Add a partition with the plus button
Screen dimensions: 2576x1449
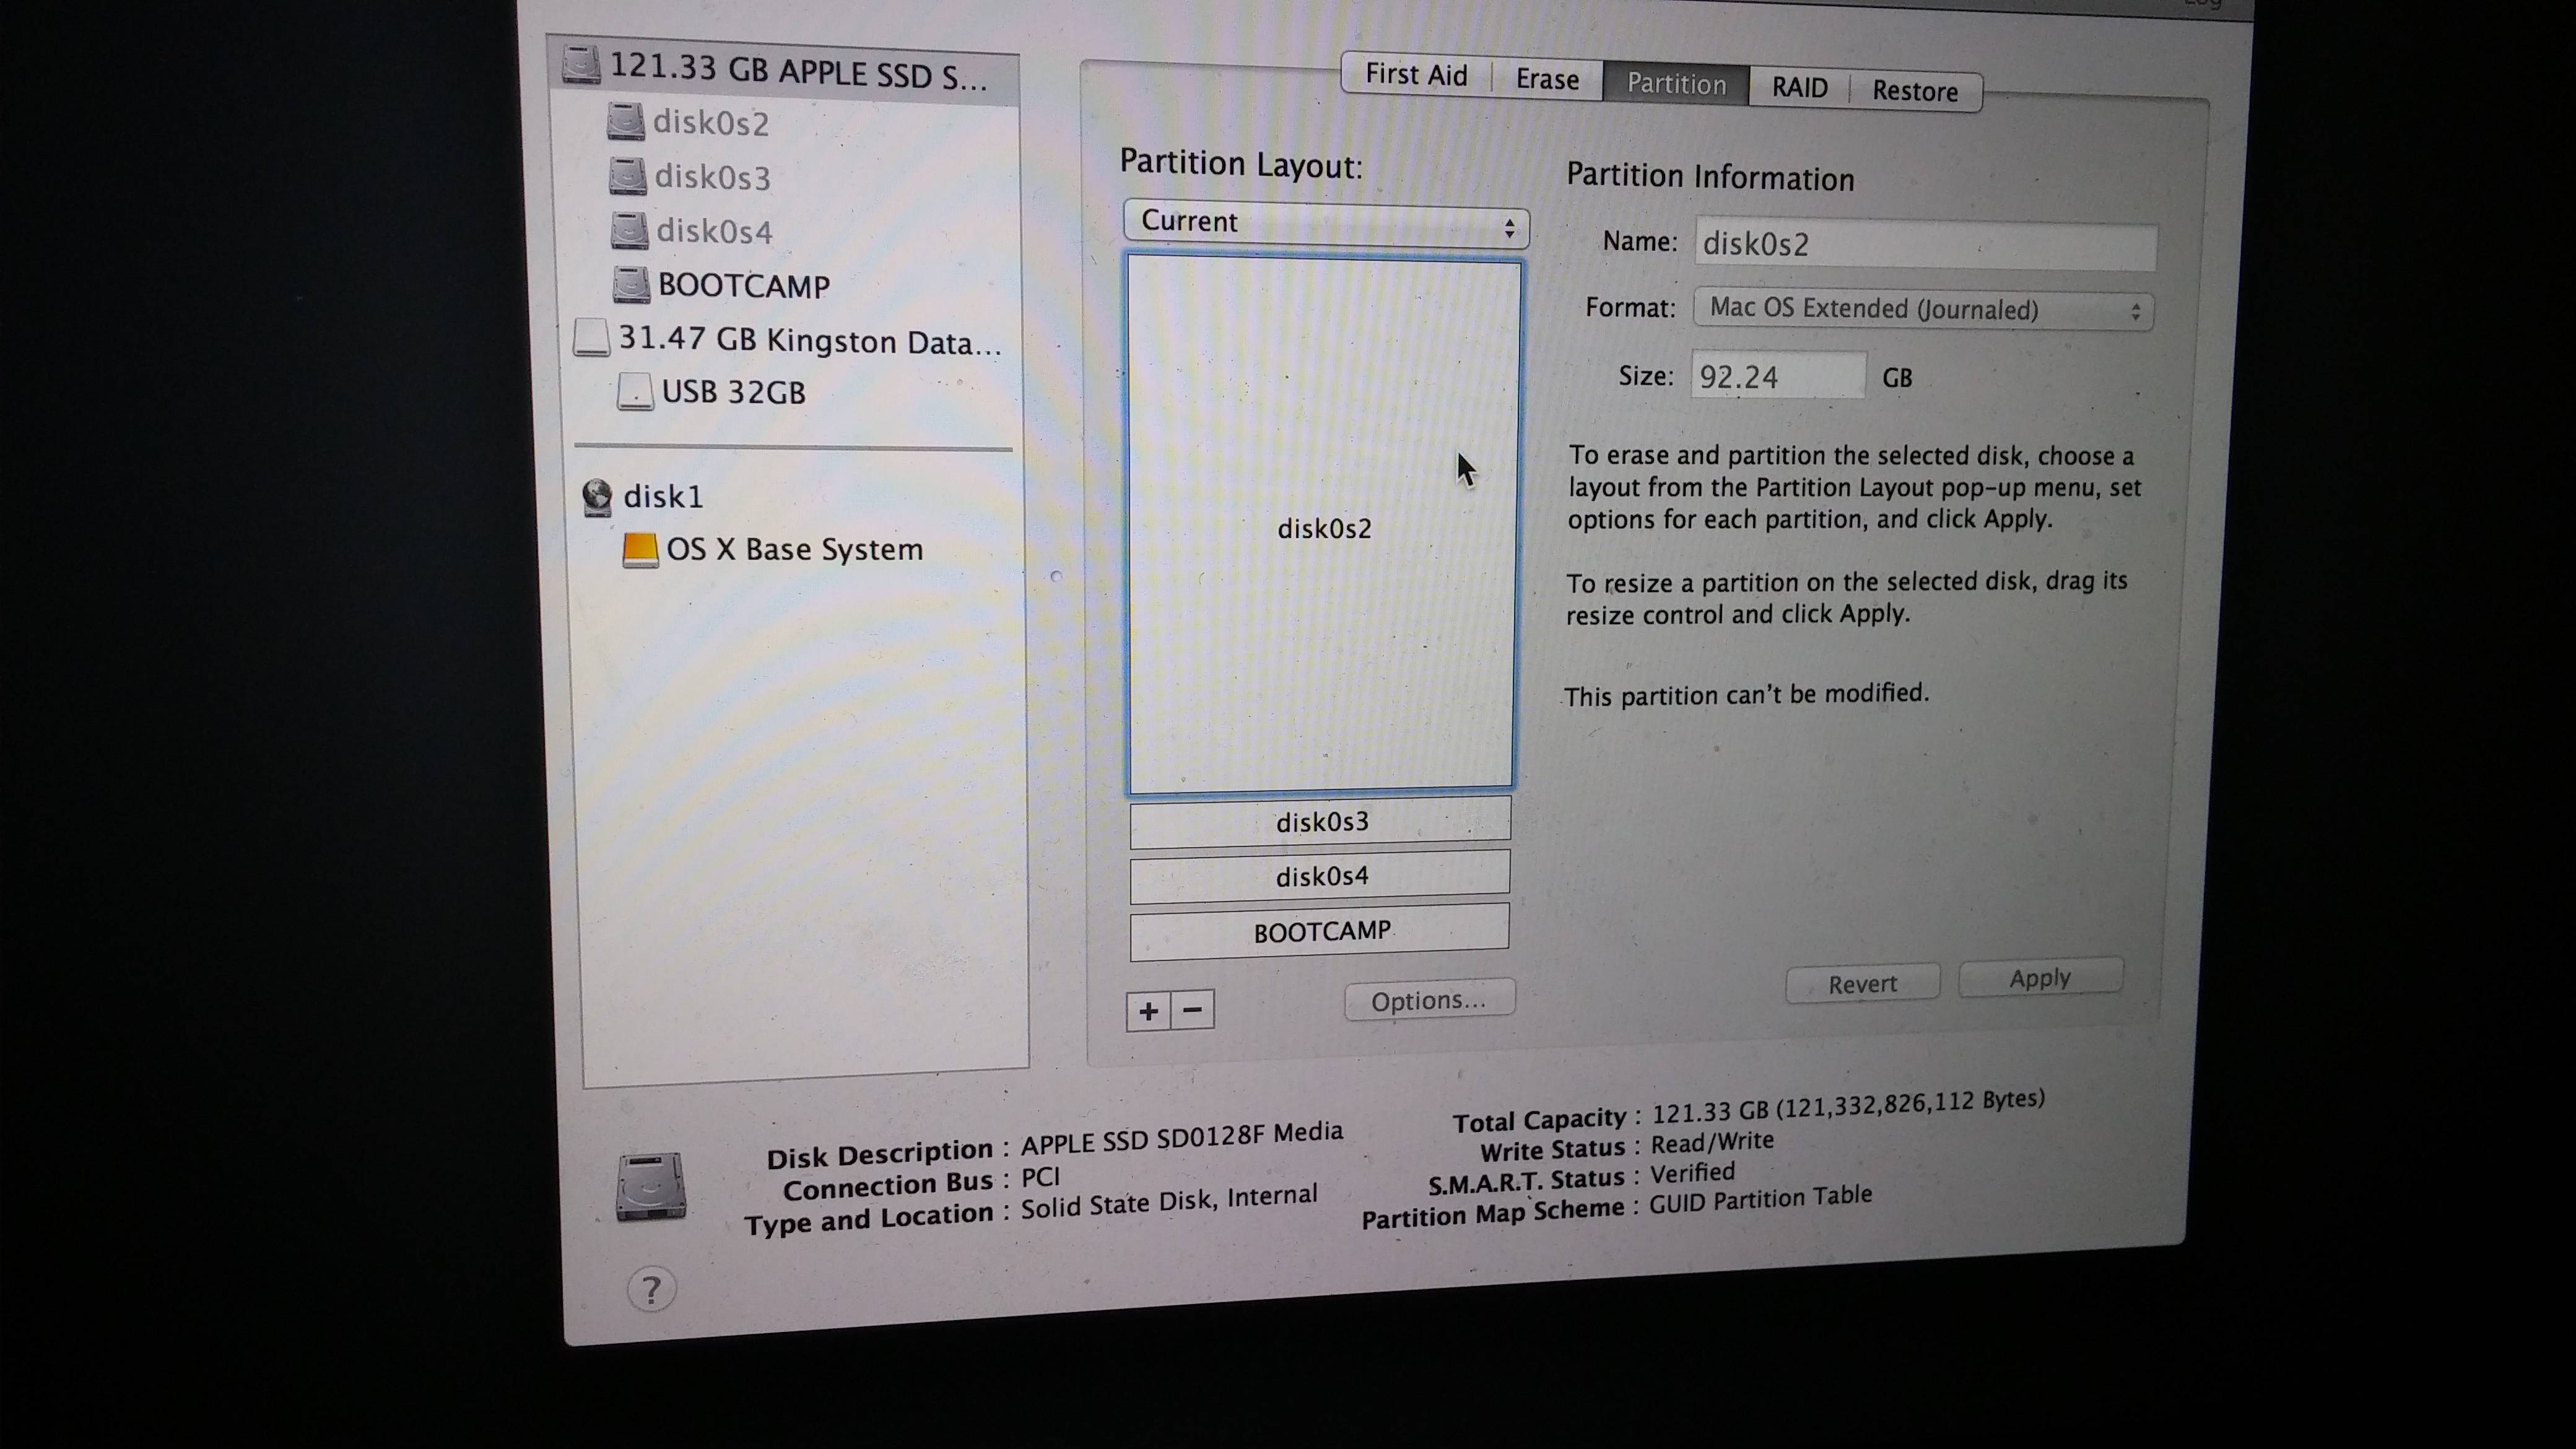coord(1148,1011)
